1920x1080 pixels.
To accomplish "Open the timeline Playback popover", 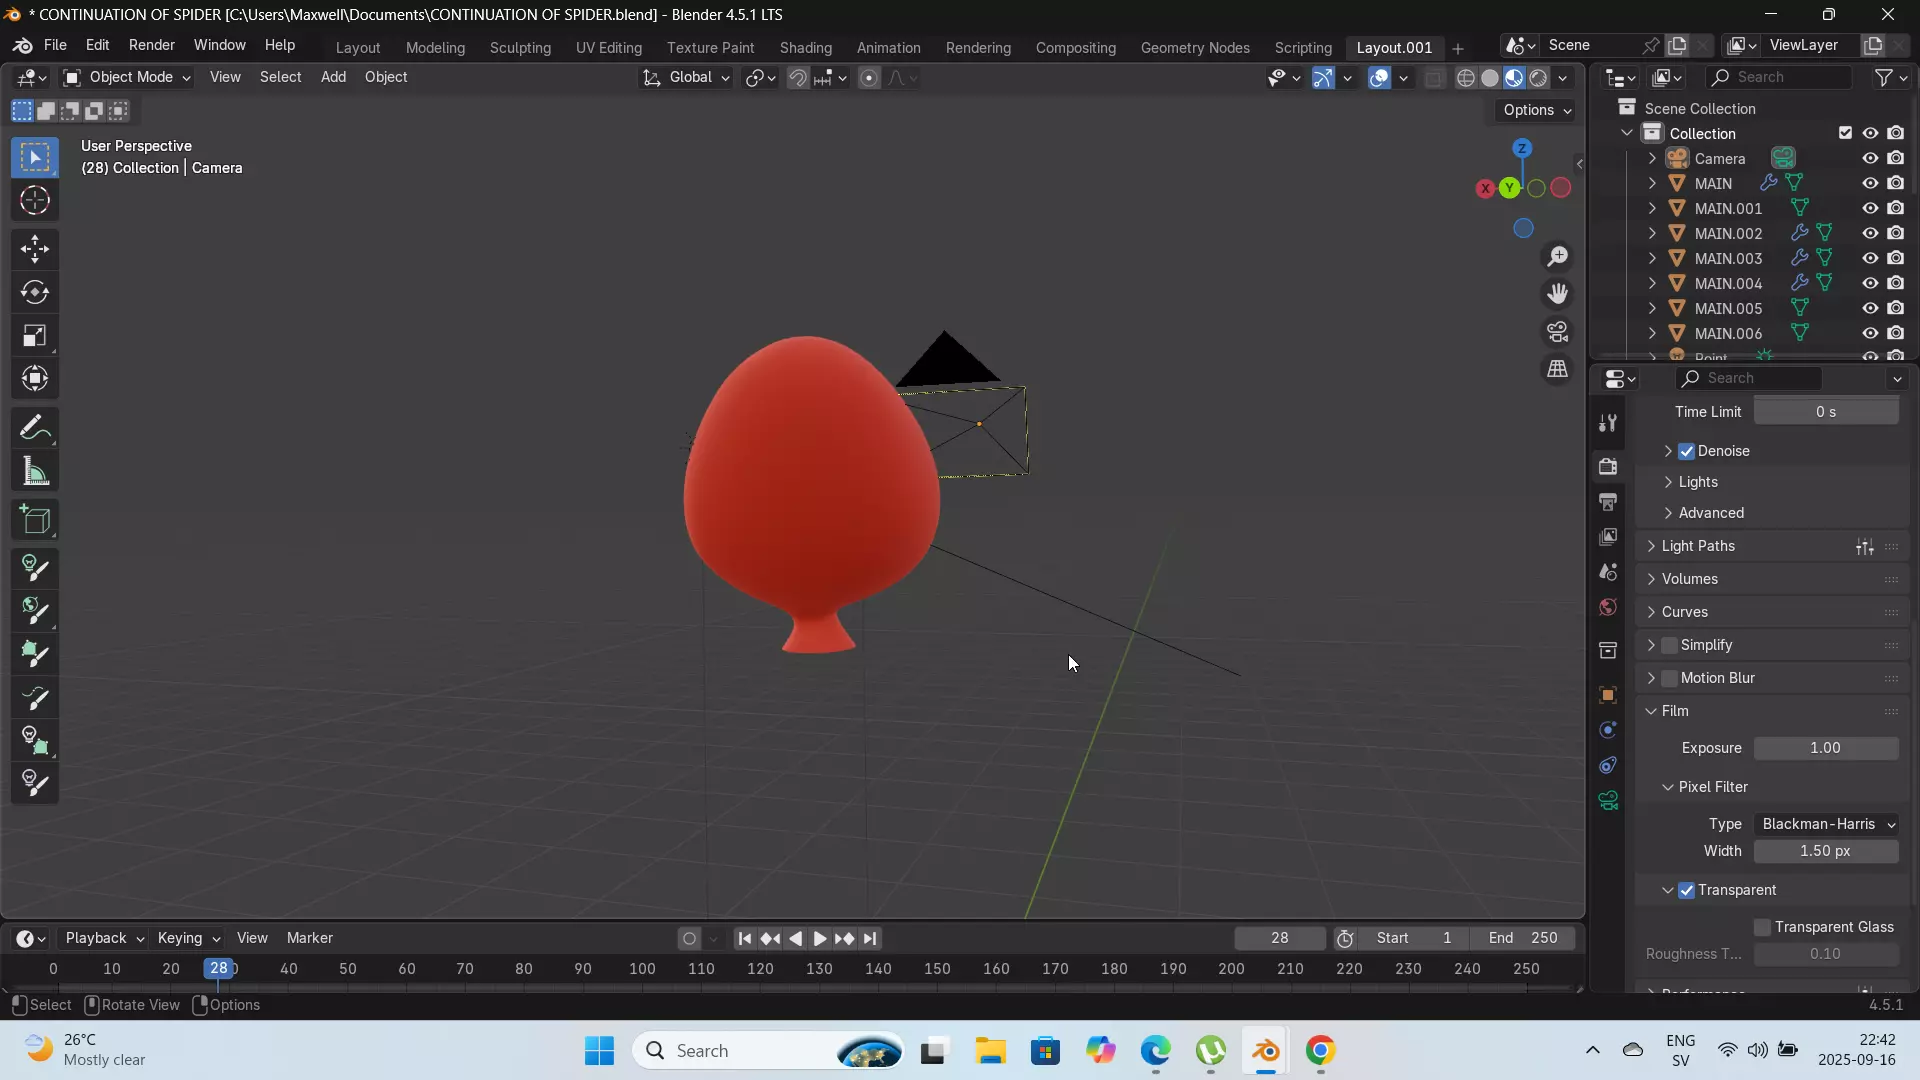I will (105, 938).
